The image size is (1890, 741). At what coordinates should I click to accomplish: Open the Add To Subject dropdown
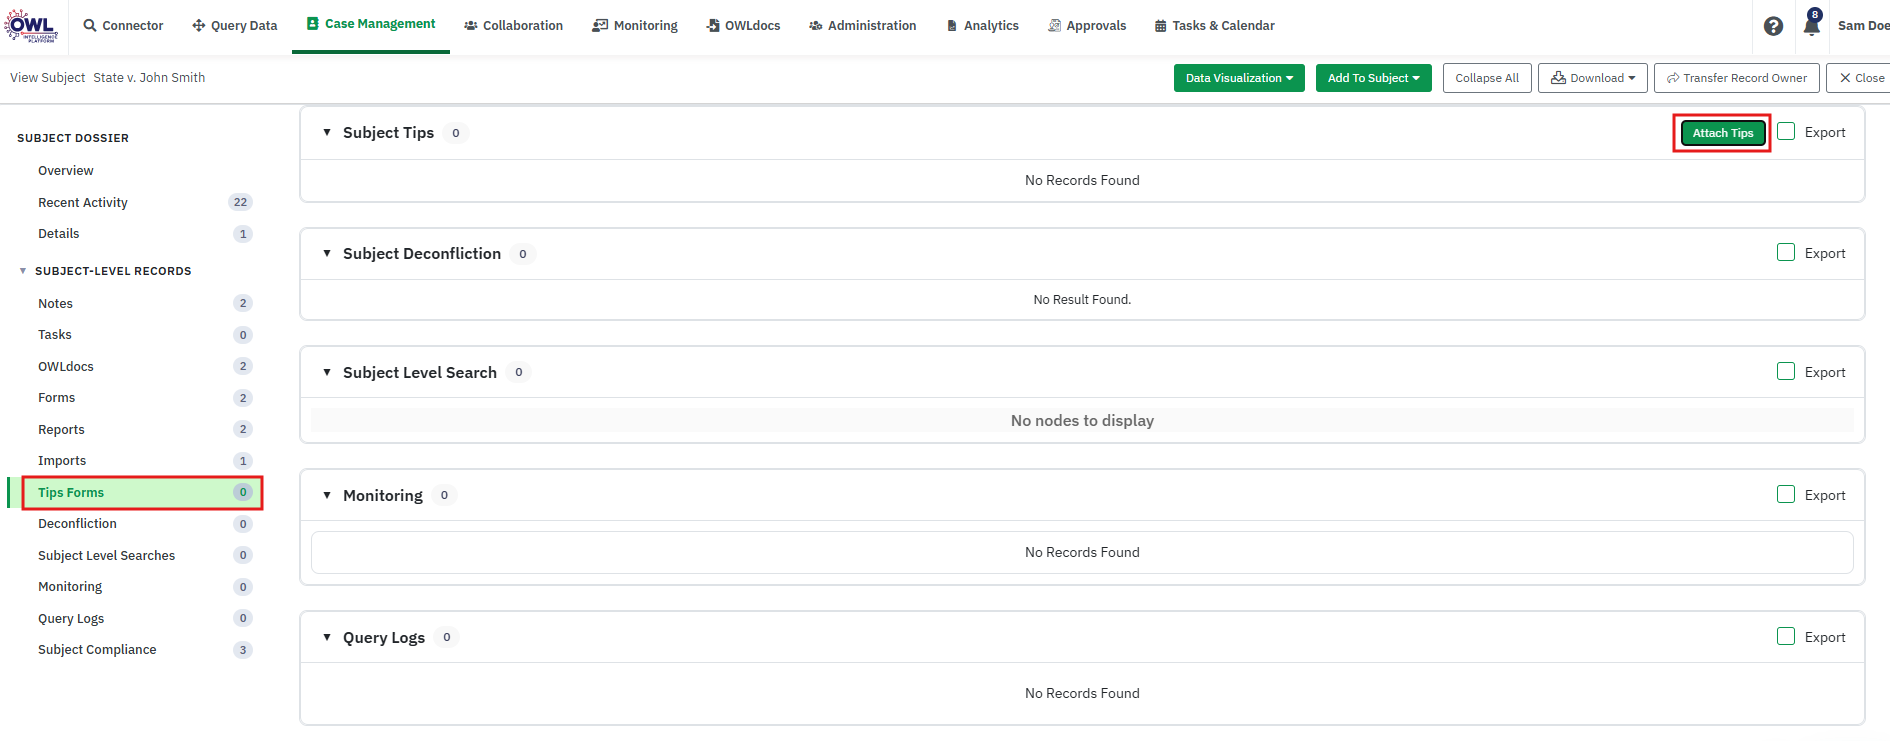pos(1373,78)
